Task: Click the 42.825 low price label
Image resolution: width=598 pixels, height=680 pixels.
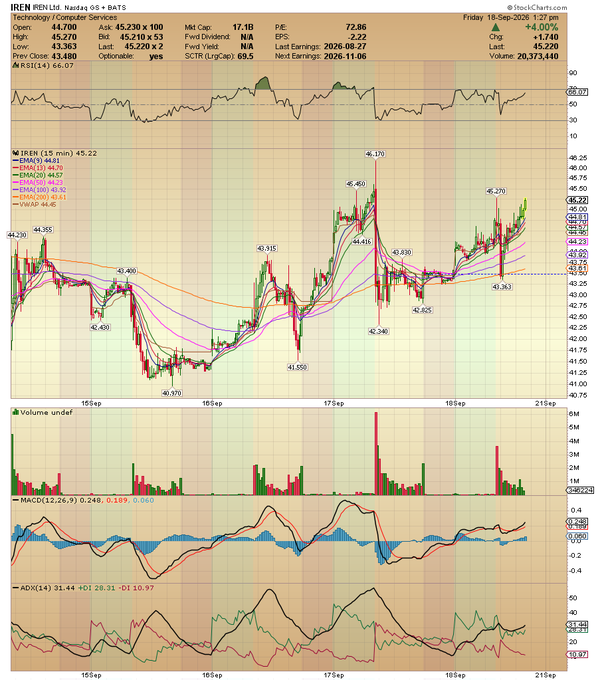Action: tap(422, 310)
